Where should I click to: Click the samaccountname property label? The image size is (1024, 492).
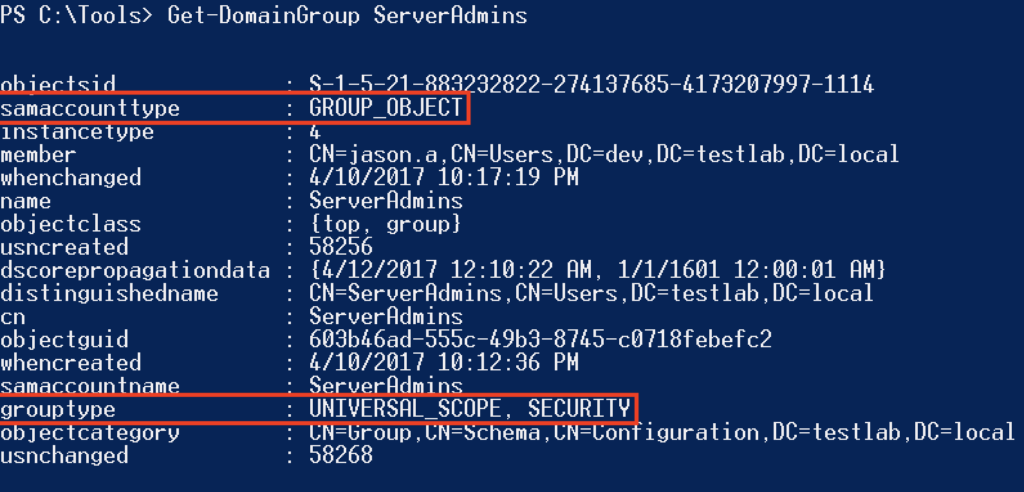point(89,385)
